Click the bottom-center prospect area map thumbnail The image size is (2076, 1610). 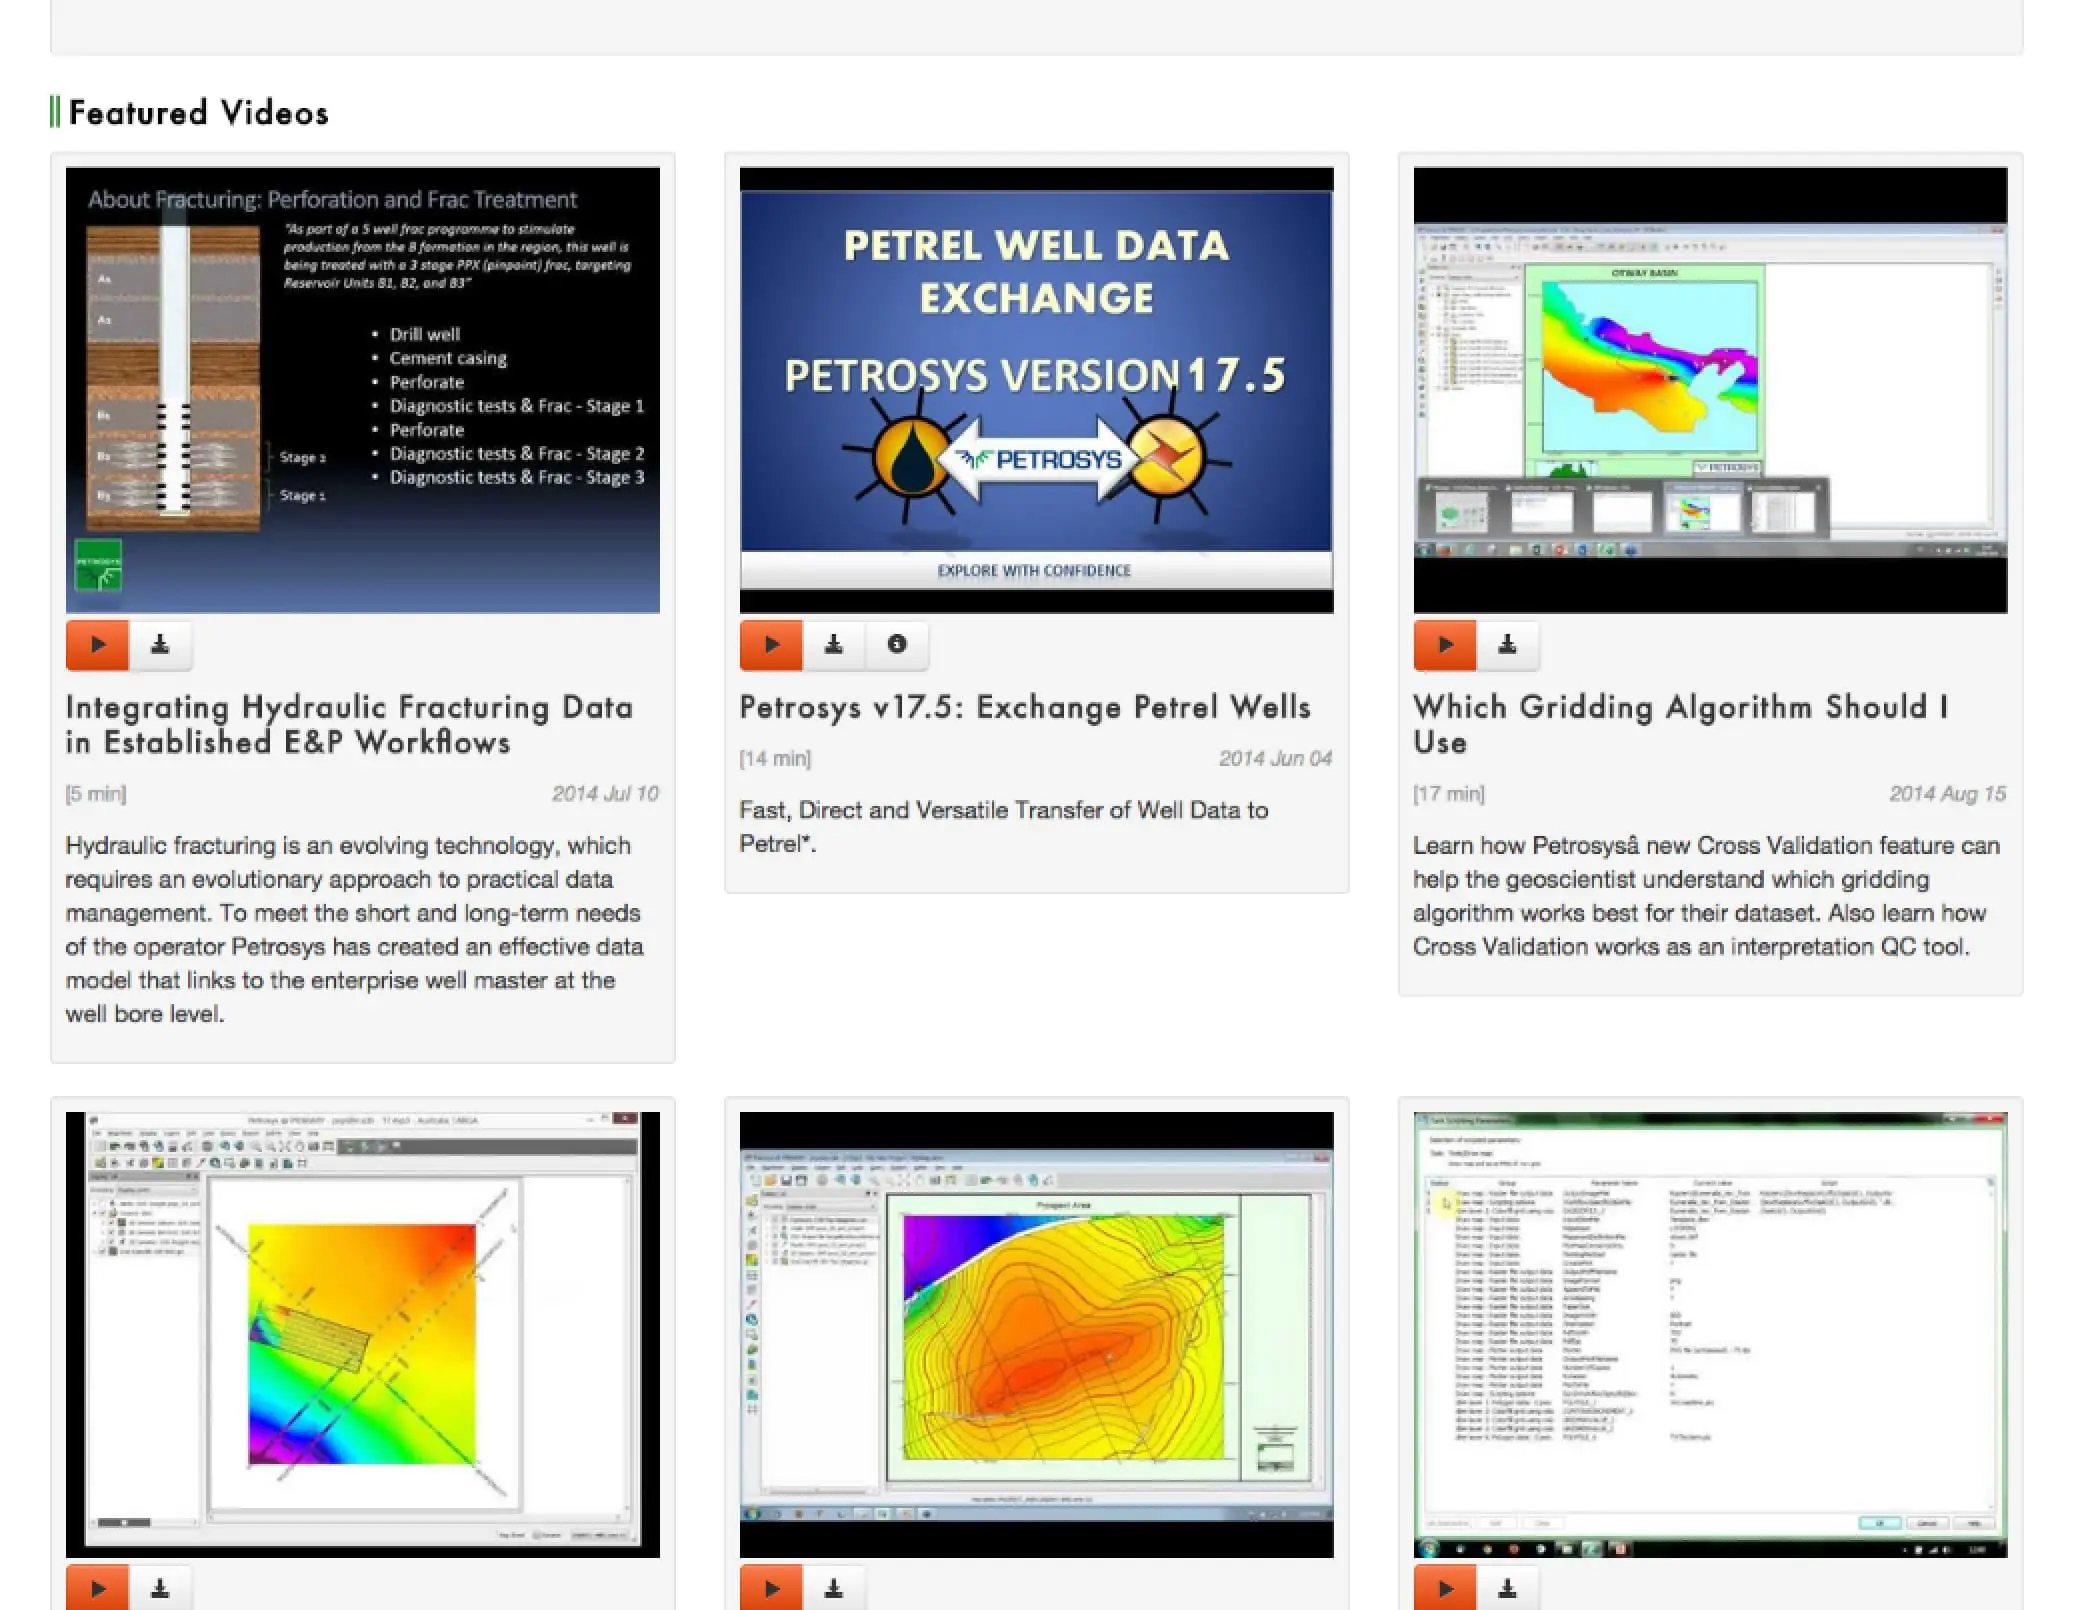click(x=1036, y=1332)
